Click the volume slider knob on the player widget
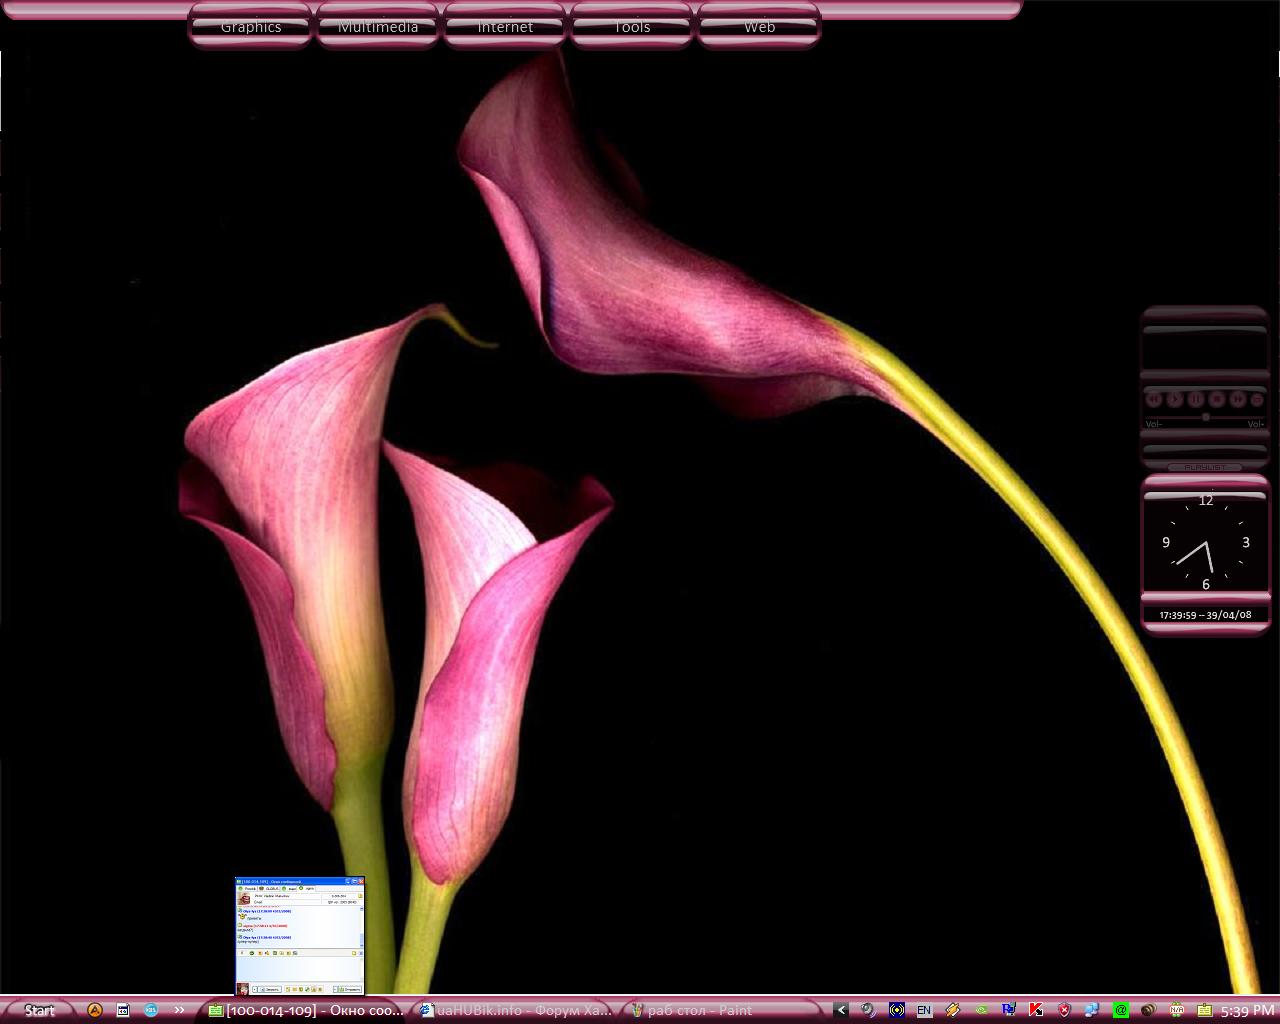This screenshot has width=1280, height=1024. click(x=1206, y=417)
